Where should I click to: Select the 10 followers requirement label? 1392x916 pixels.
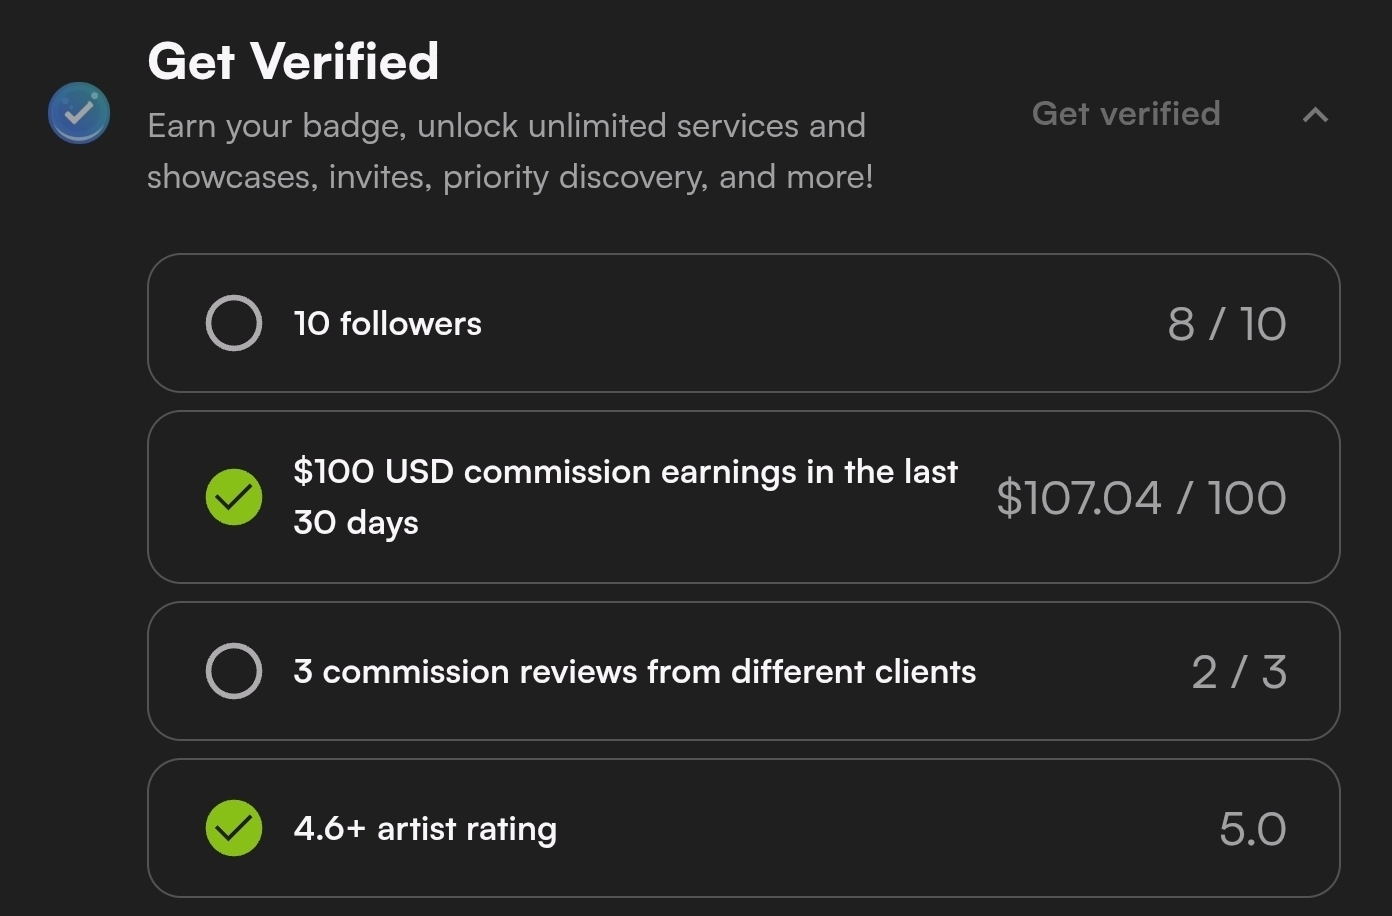[388, 324]
